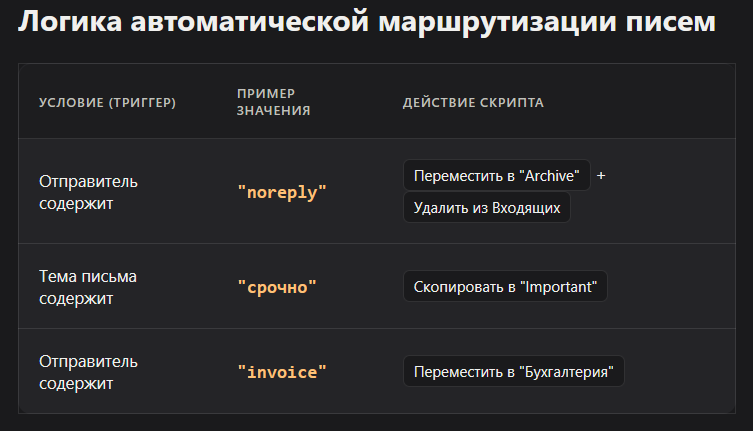Click "Отправитель содержит" in the noreply row
Image resolution: width=753 pixels, height=431 pixels.
pos(88,192)
